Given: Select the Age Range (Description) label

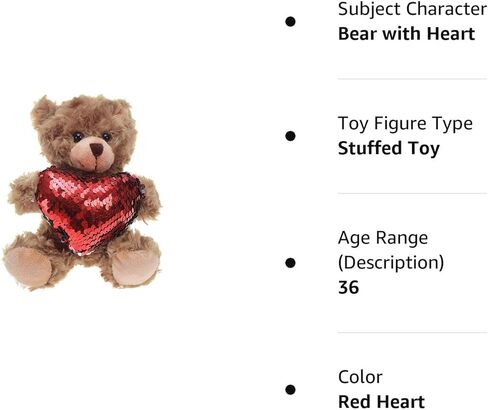Looking at the screenshot, I should (391, 250).
